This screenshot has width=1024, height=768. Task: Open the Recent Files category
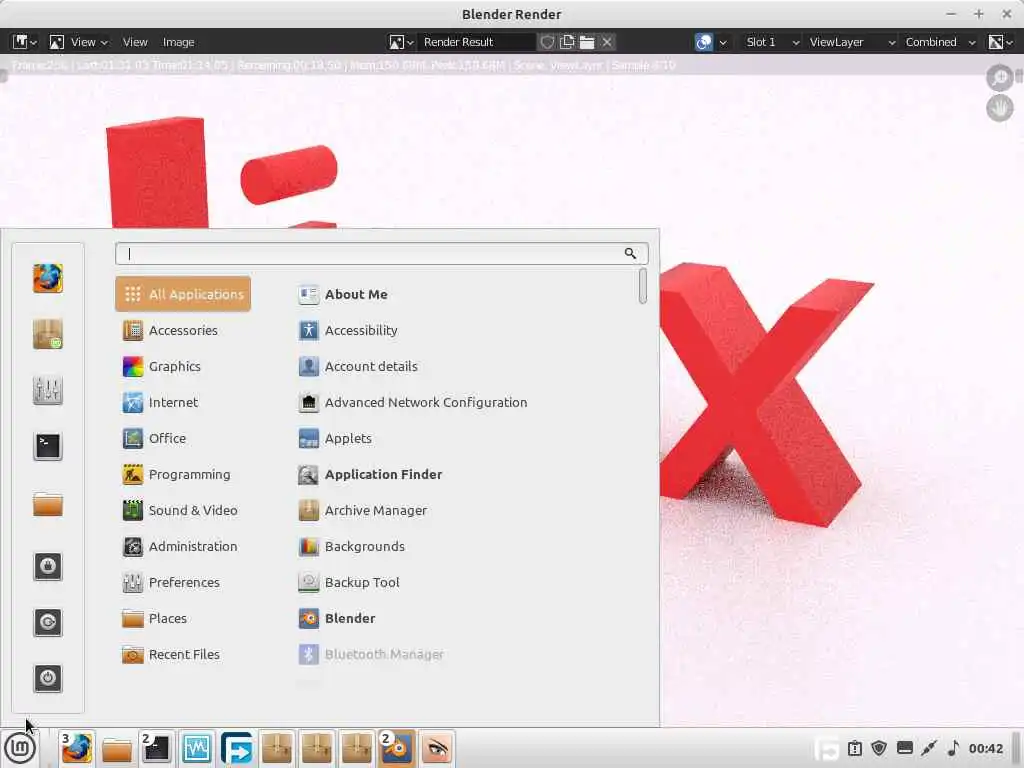[183, 654]
